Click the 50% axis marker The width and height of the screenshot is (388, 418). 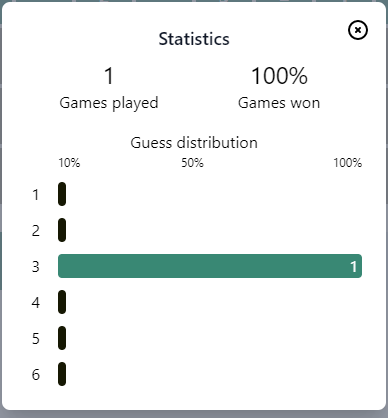tap(192, 163)
